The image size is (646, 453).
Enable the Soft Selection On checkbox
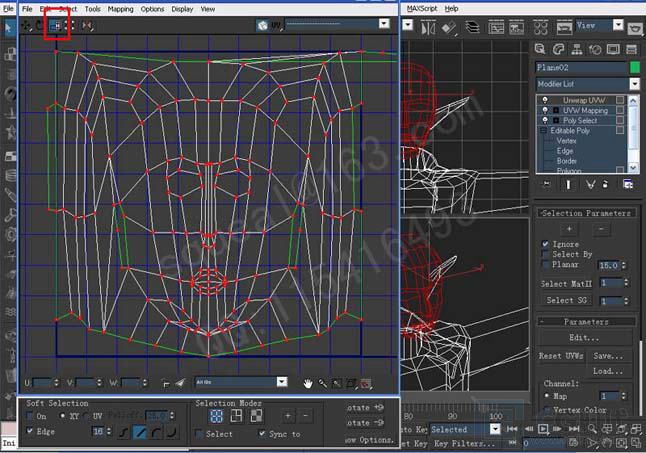pos(30,416)
